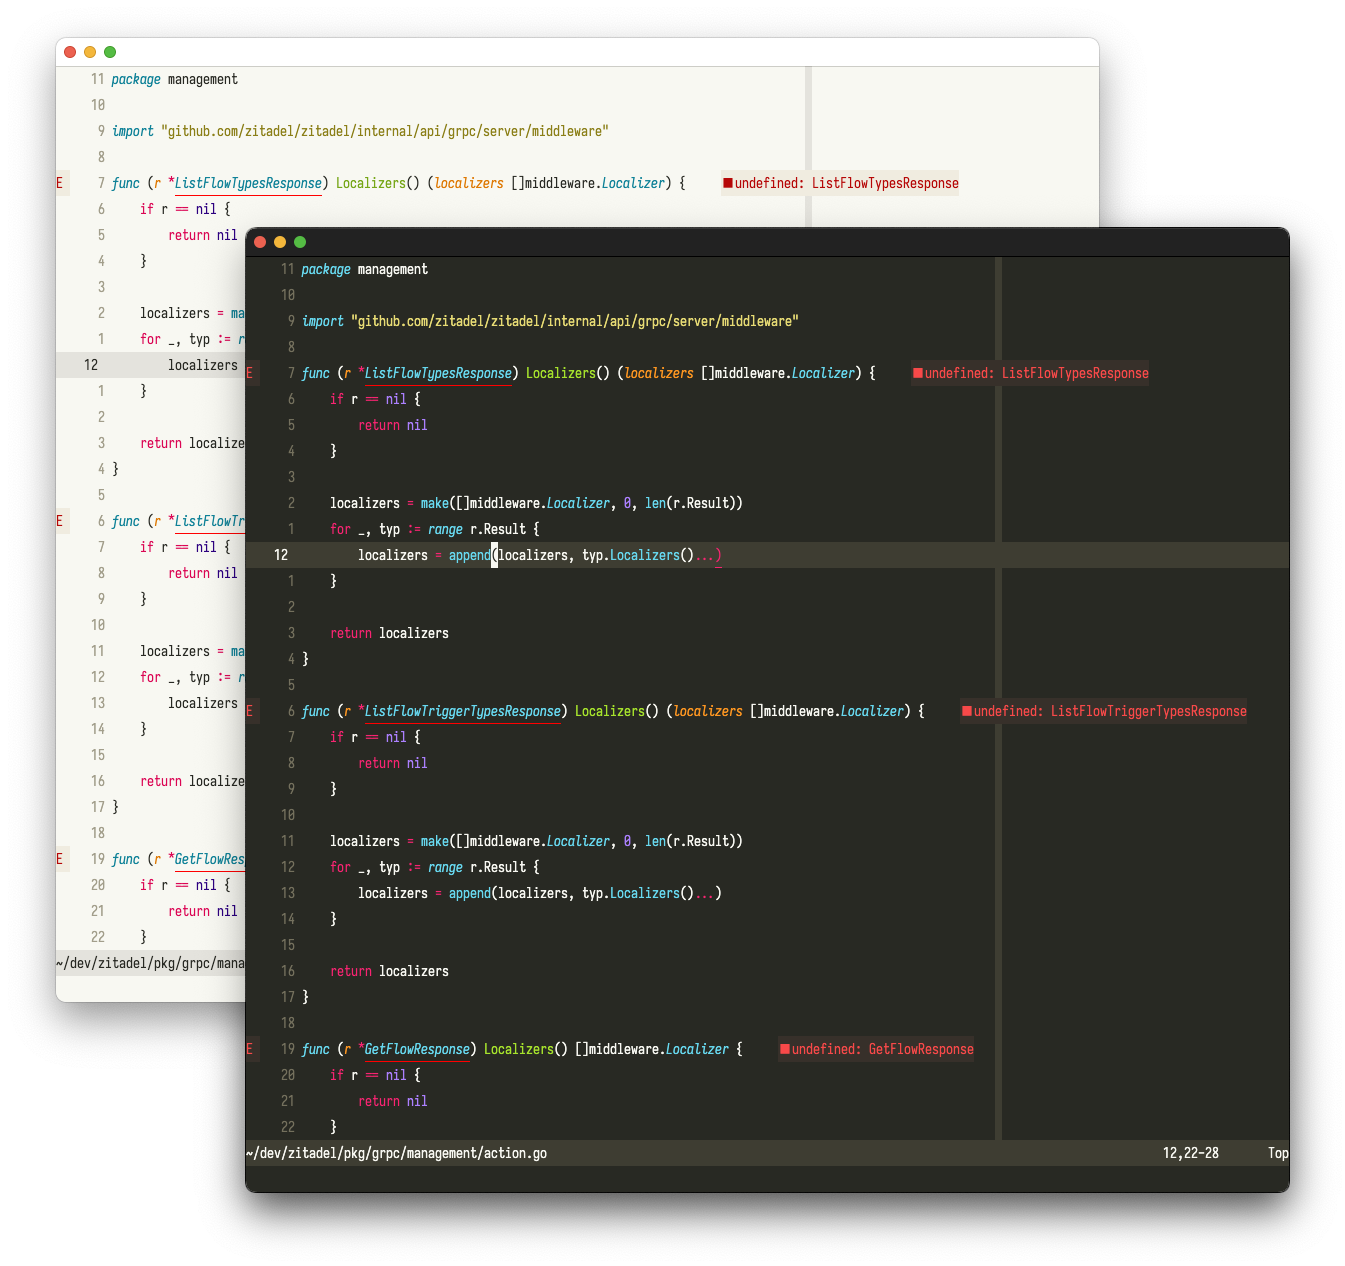Viewport: 1345px width, 1266px height.
Task: Minimize the dark editor window with yellow button
Action: (280, 242)
